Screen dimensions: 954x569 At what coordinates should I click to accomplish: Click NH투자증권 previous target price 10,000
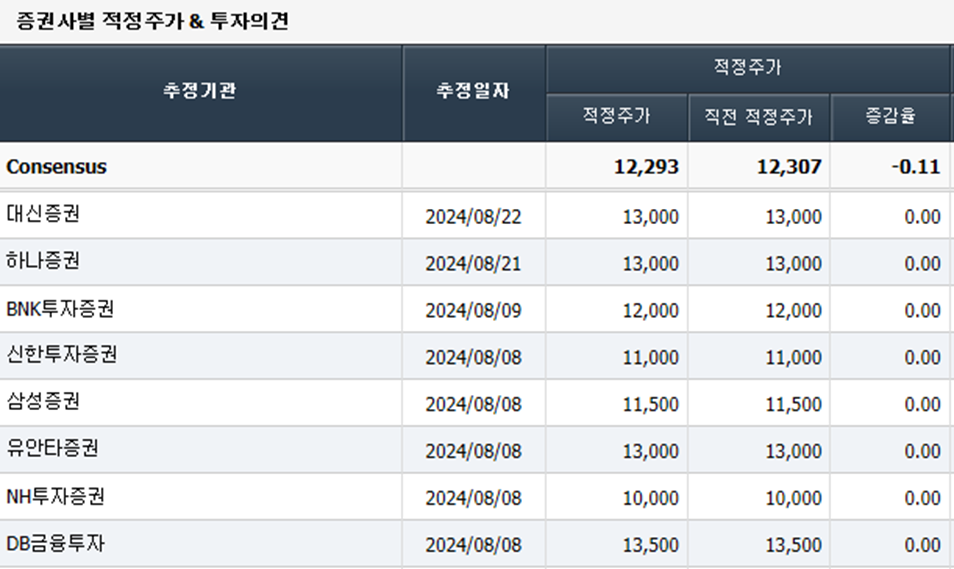pyautogui.click(x=793, y=498)
